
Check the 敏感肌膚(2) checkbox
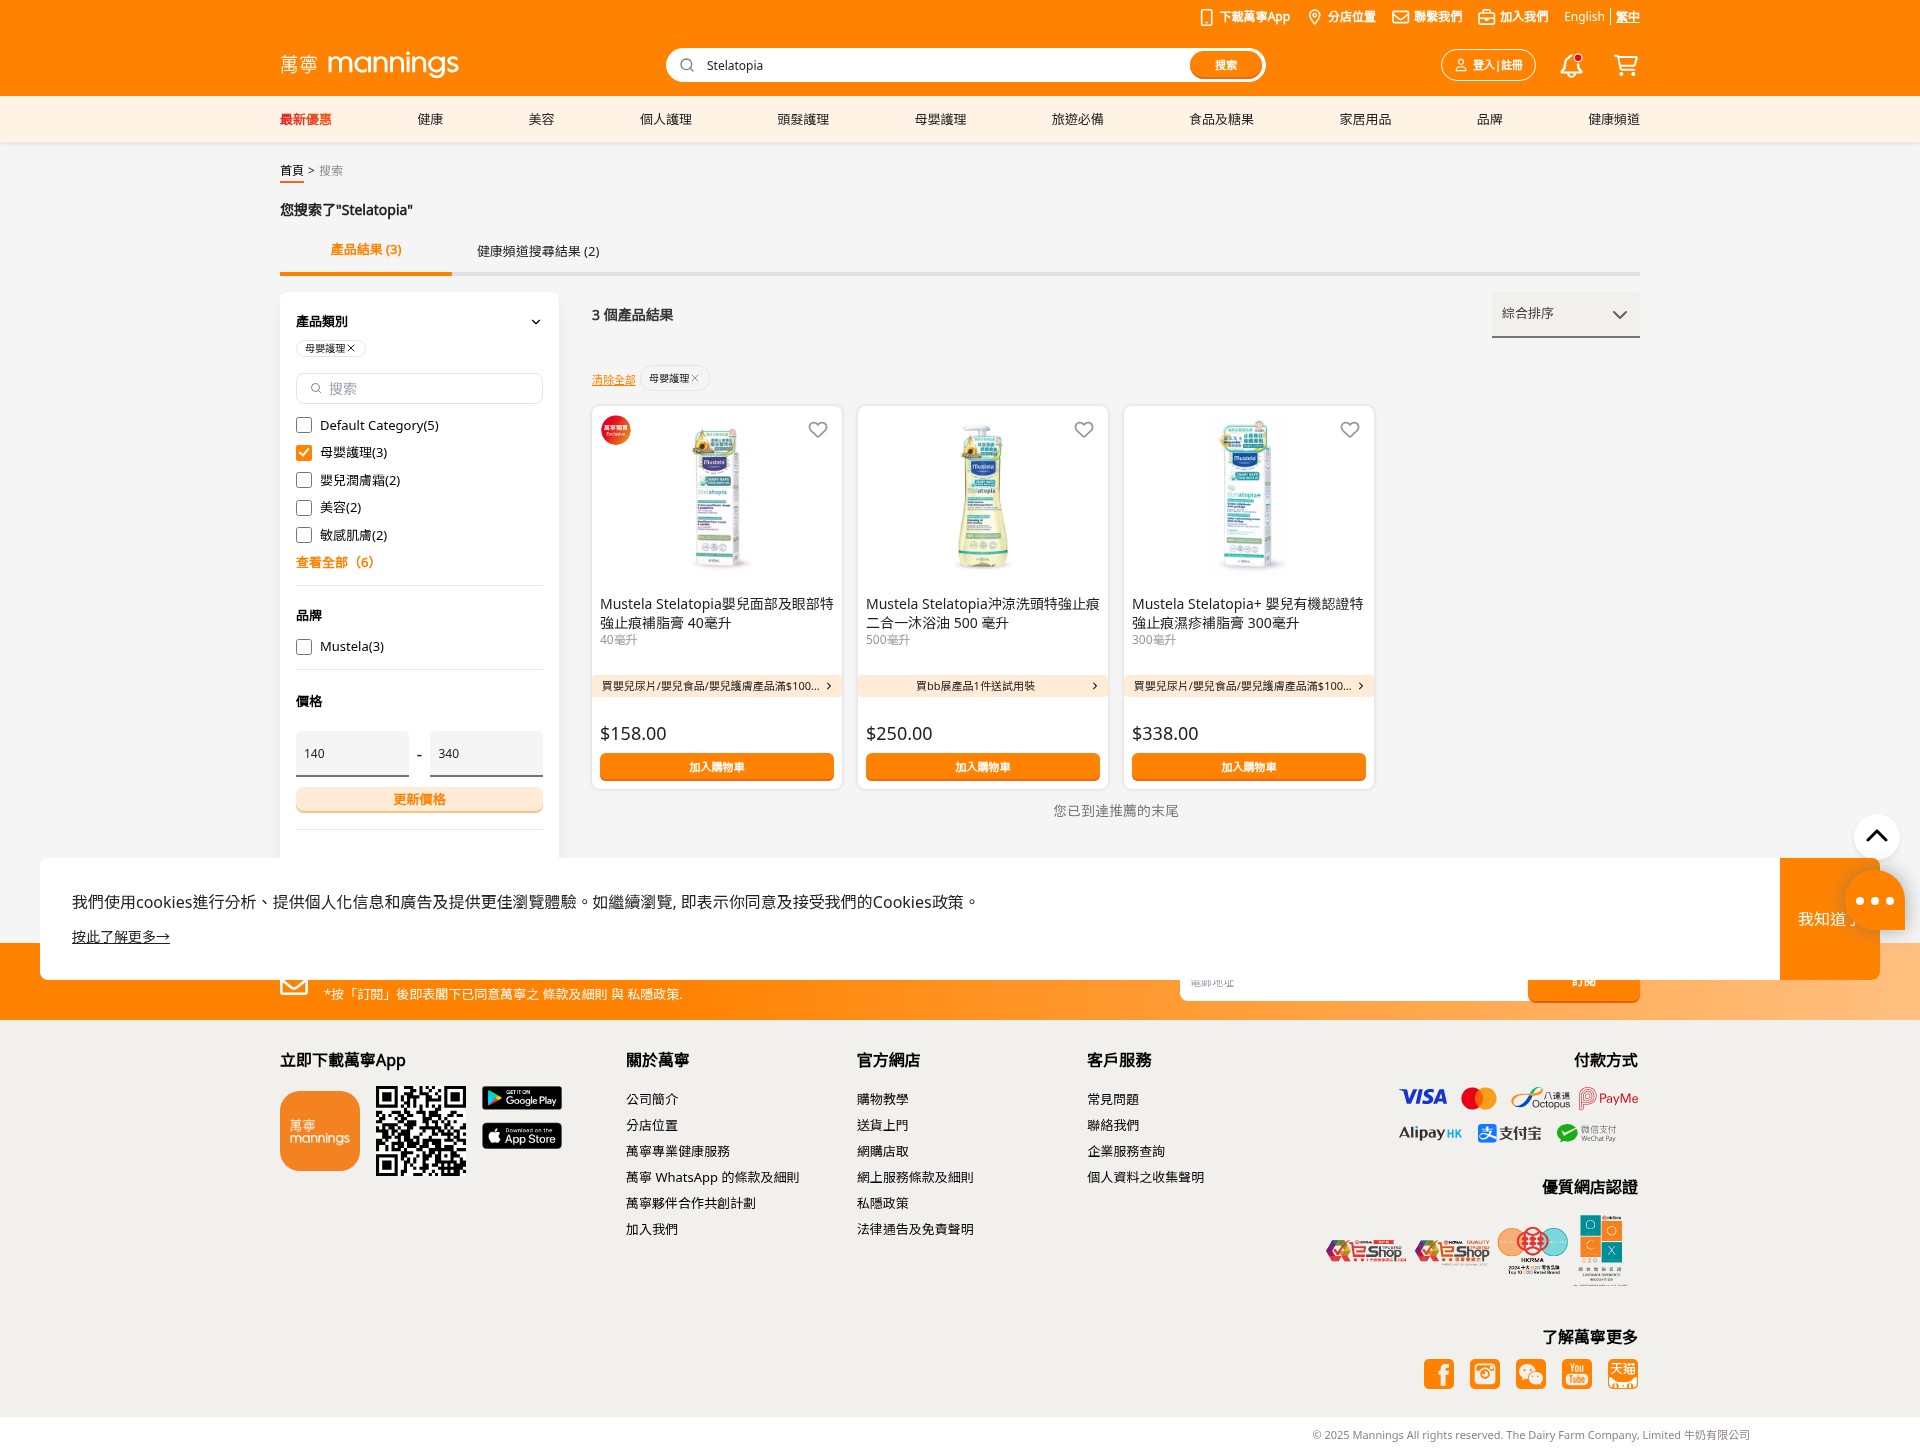pyautogui.click(x=304, y=536)
